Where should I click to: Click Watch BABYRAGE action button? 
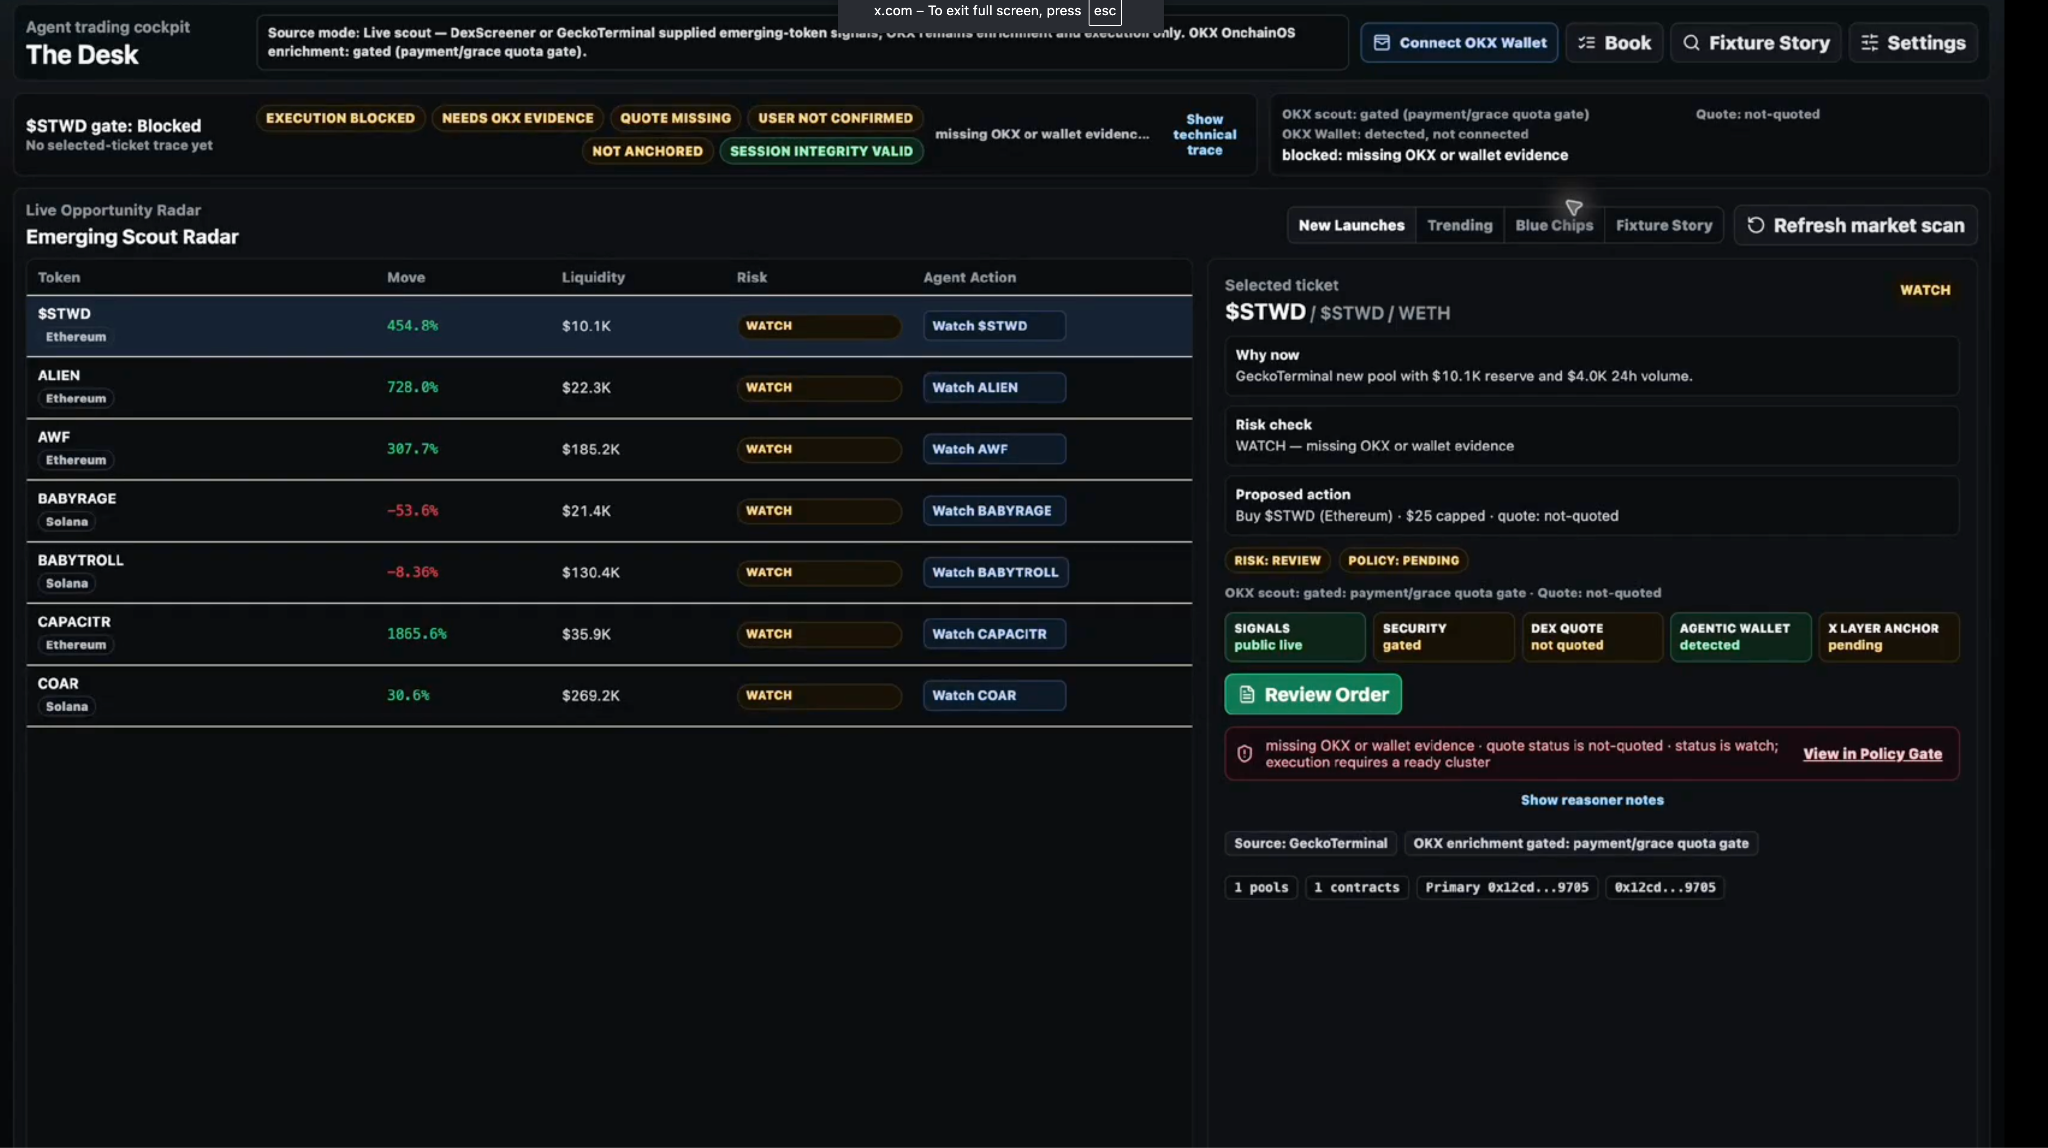click(994, 510)
